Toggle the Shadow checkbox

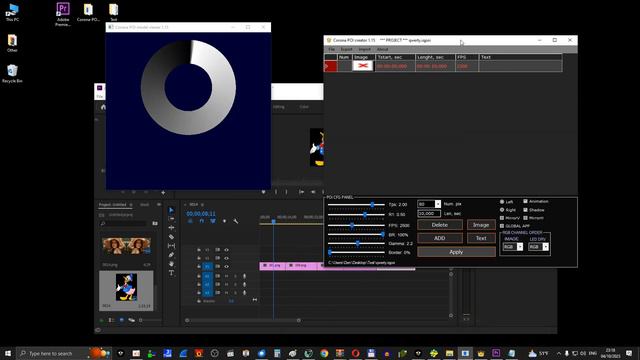tap(525, 210)
